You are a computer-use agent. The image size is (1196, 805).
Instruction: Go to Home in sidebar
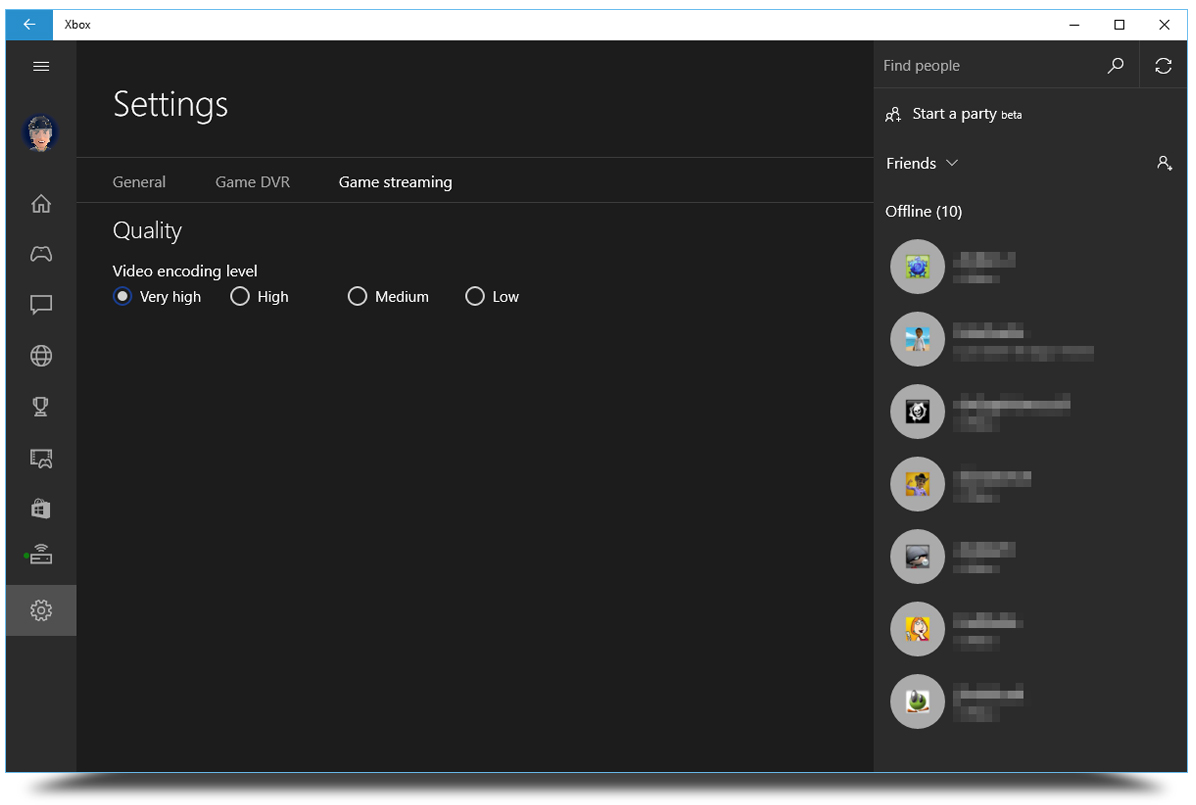[x=41, y=204]
